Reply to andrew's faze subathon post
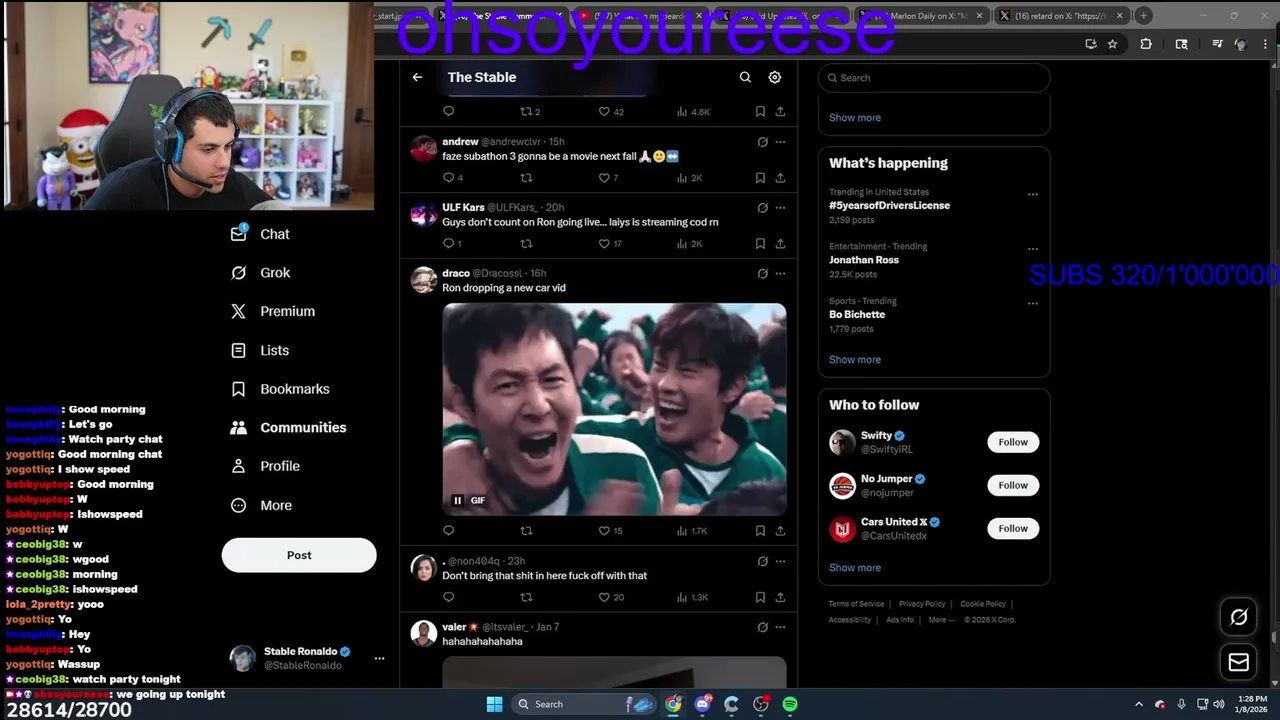The width and height of the screenshot is (1280, 720). pyautogui.click(x=448, y=178)
